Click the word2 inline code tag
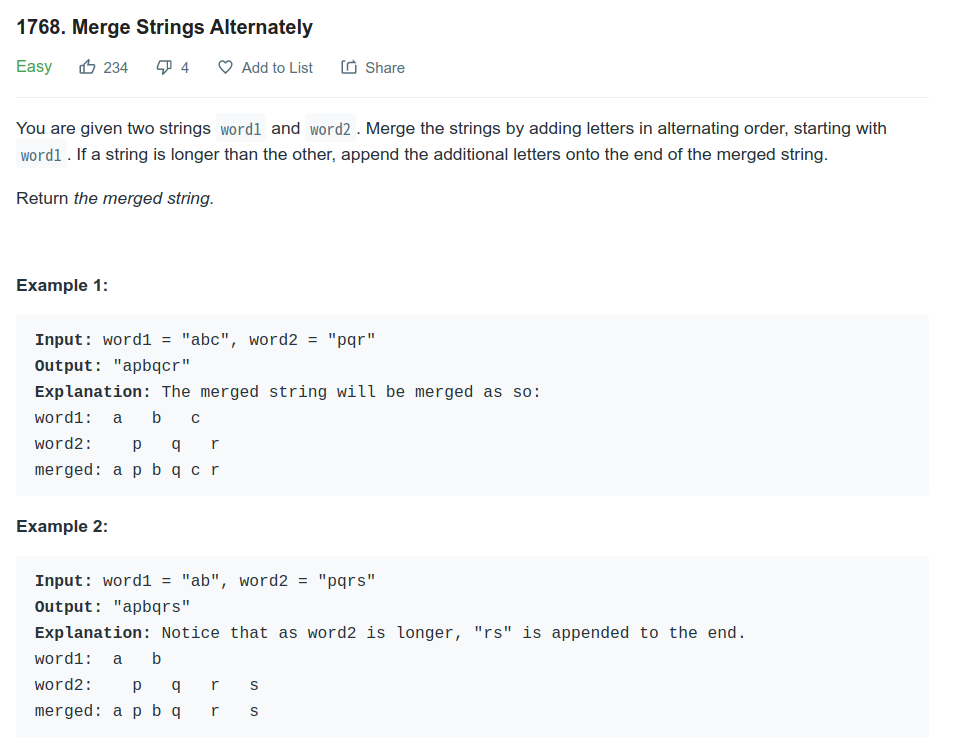This screenshot has height=749, width=953. click(x=330, y=129)
